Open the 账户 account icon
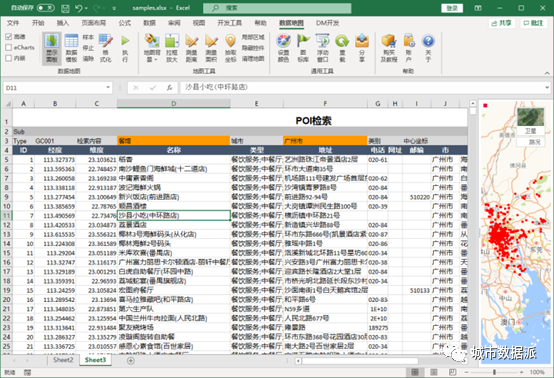This screenshot has width=554, height=378. (x=409, y=48)
